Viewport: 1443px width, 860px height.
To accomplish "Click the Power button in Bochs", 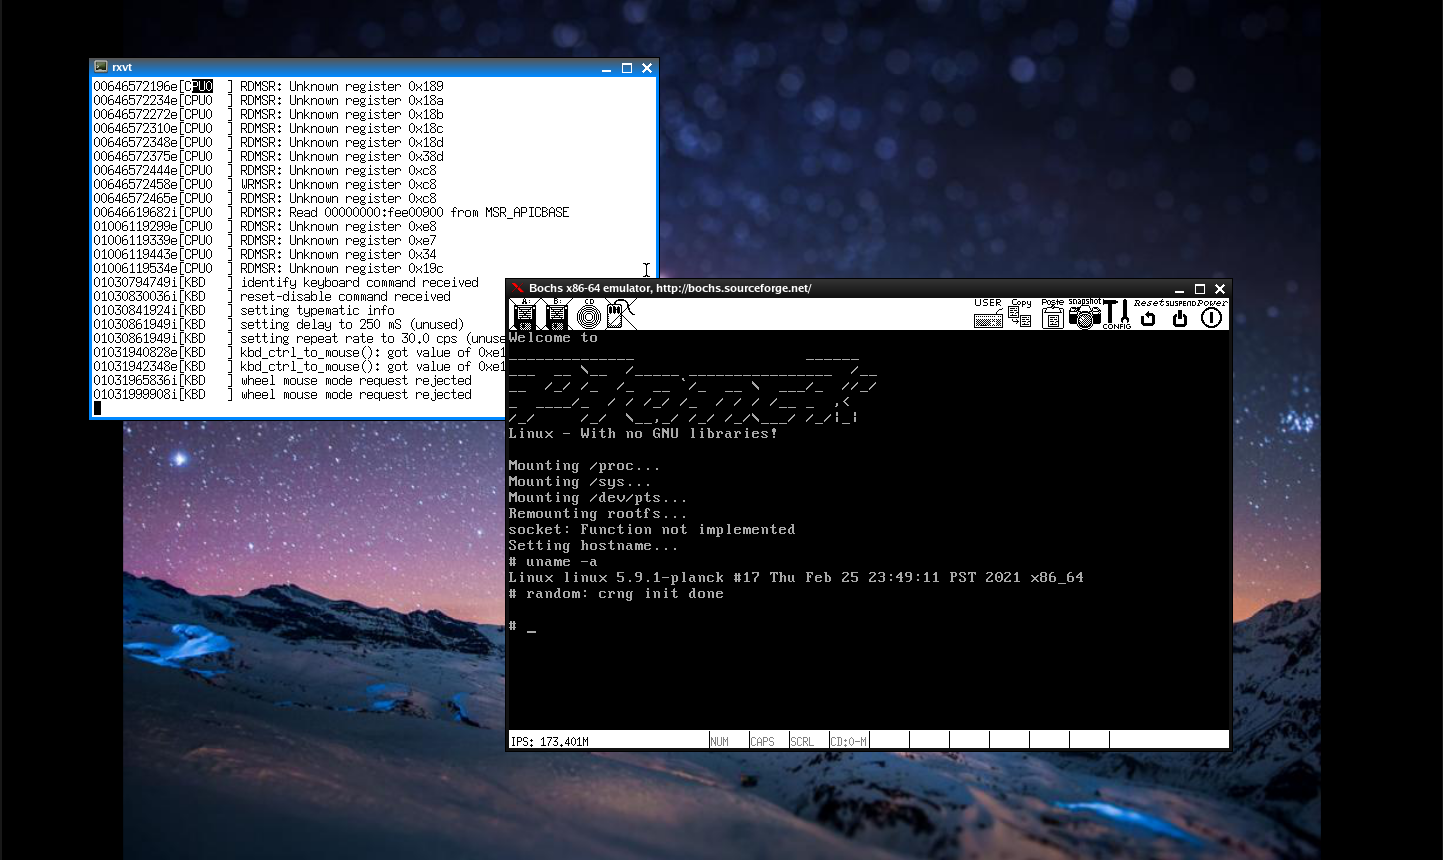I will 1211,315.
